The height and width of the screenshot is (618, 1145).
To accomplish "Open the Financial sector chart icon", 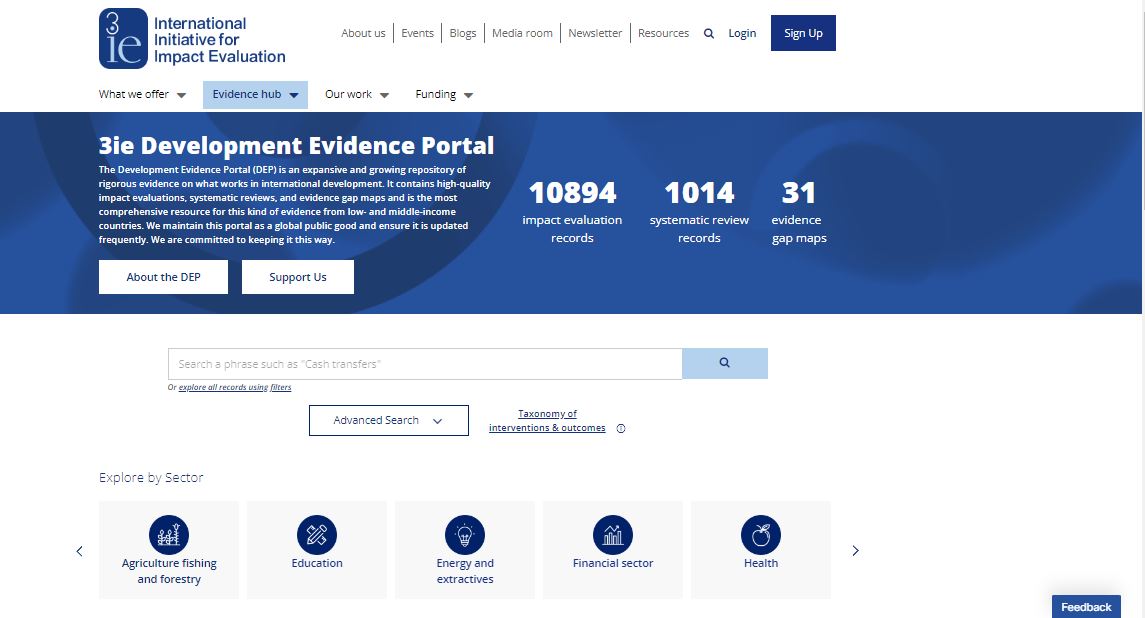I will point(613,534).
